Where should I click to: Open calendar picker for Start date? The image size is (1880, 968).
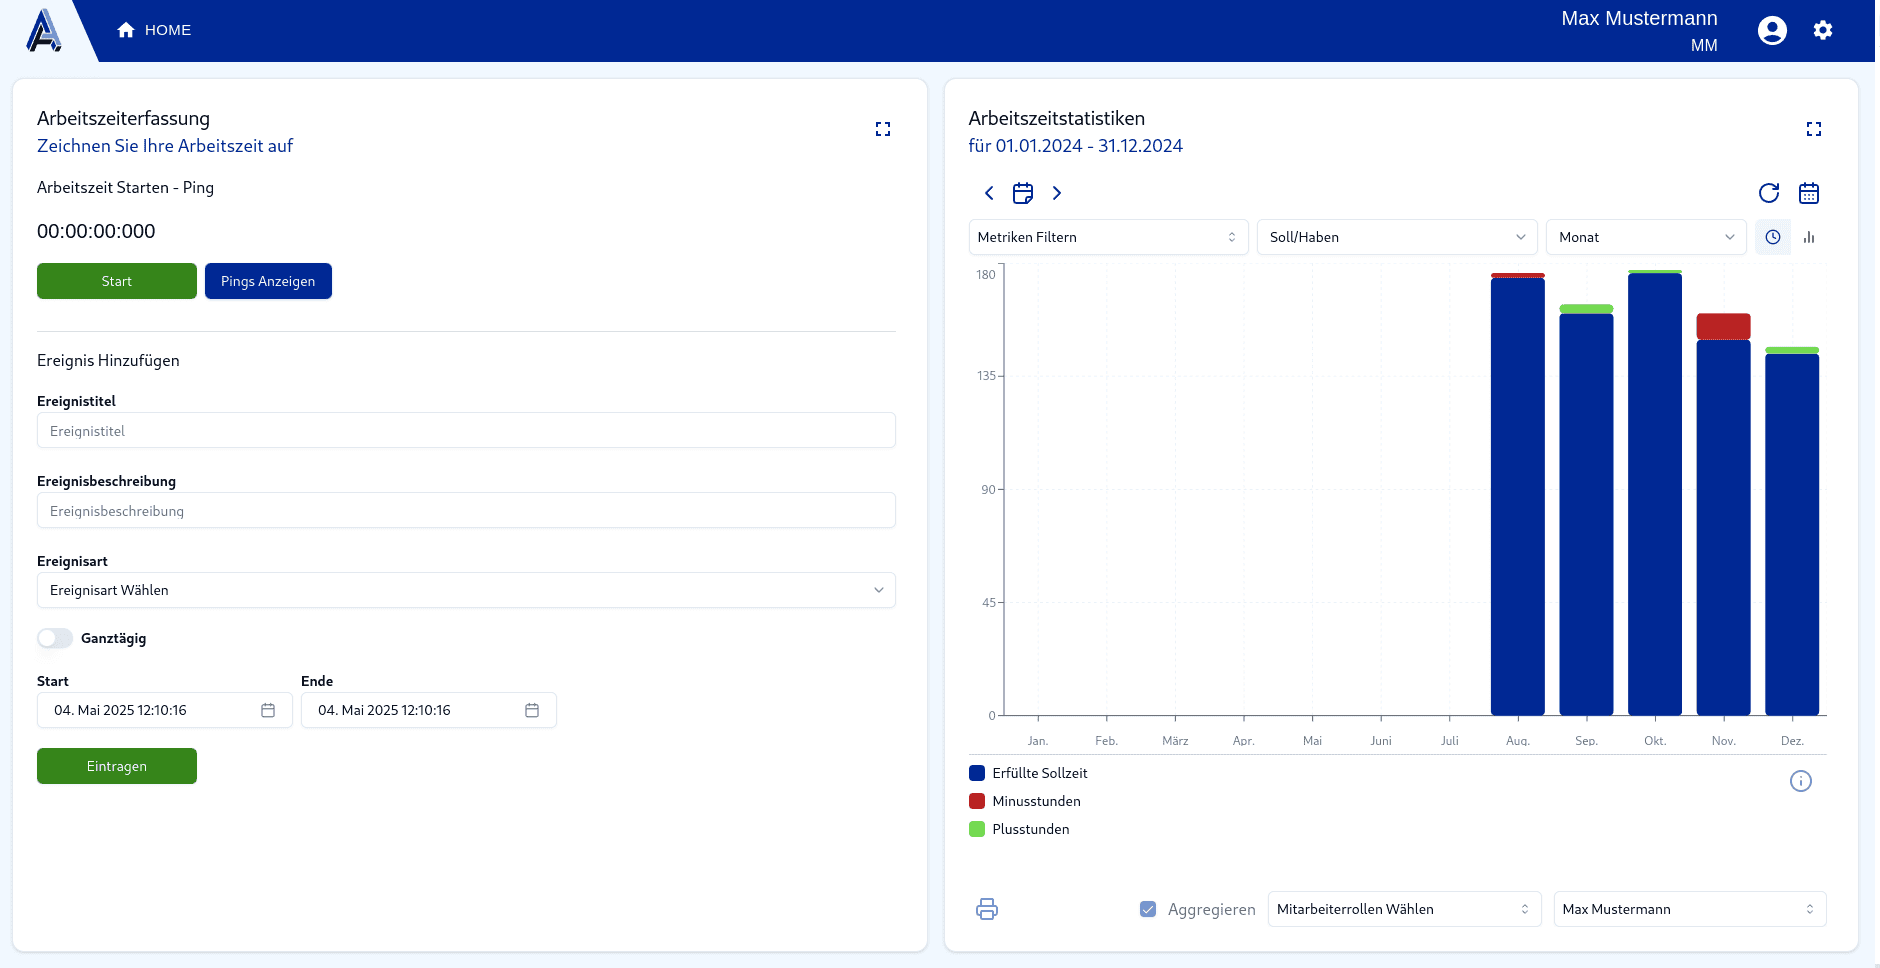coord(268,710)
